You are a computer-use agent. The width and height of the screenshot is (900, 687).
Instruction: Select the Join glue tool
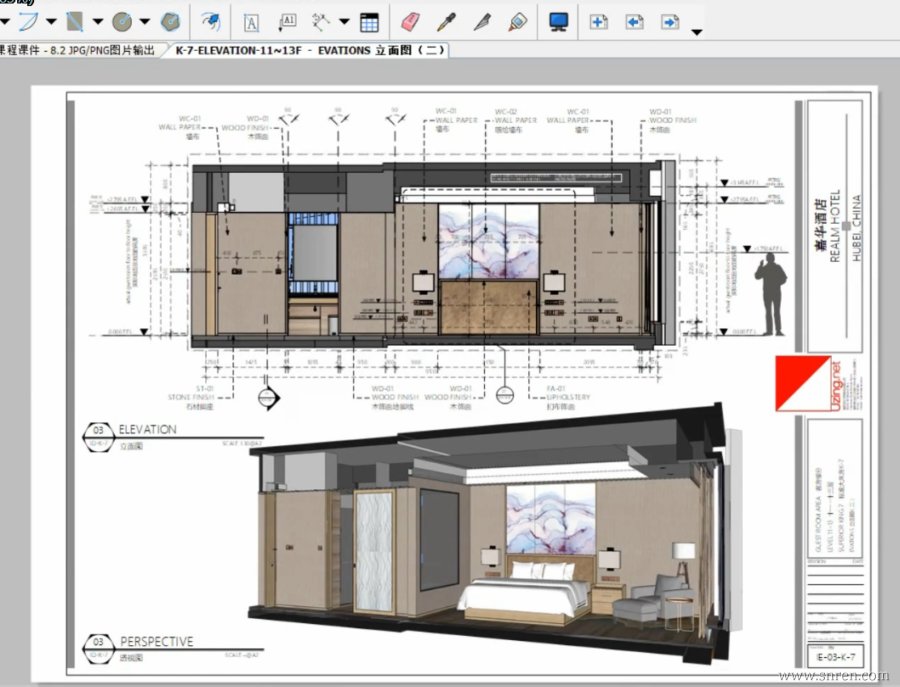pyautogui.click(x=517, y=22)
